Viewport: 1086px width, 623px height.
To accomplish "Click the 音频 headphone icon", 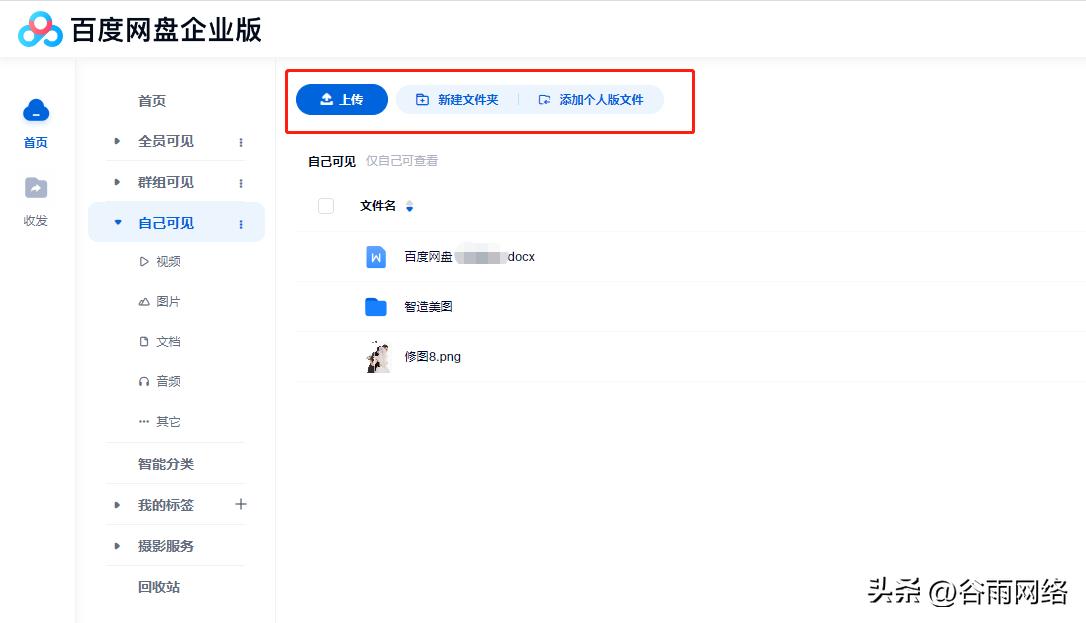I will [x=145, y=381].
